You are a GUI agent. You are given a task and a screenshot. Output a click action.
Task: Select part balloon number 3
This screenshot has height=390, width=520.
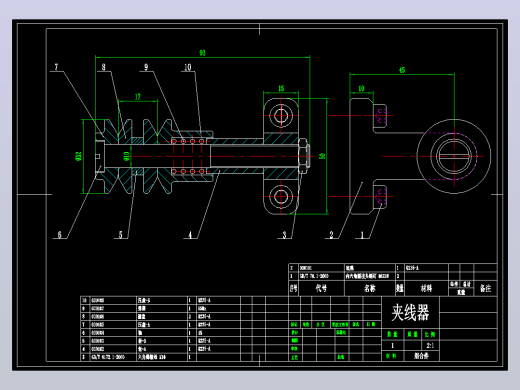click(x=284, y=235)
